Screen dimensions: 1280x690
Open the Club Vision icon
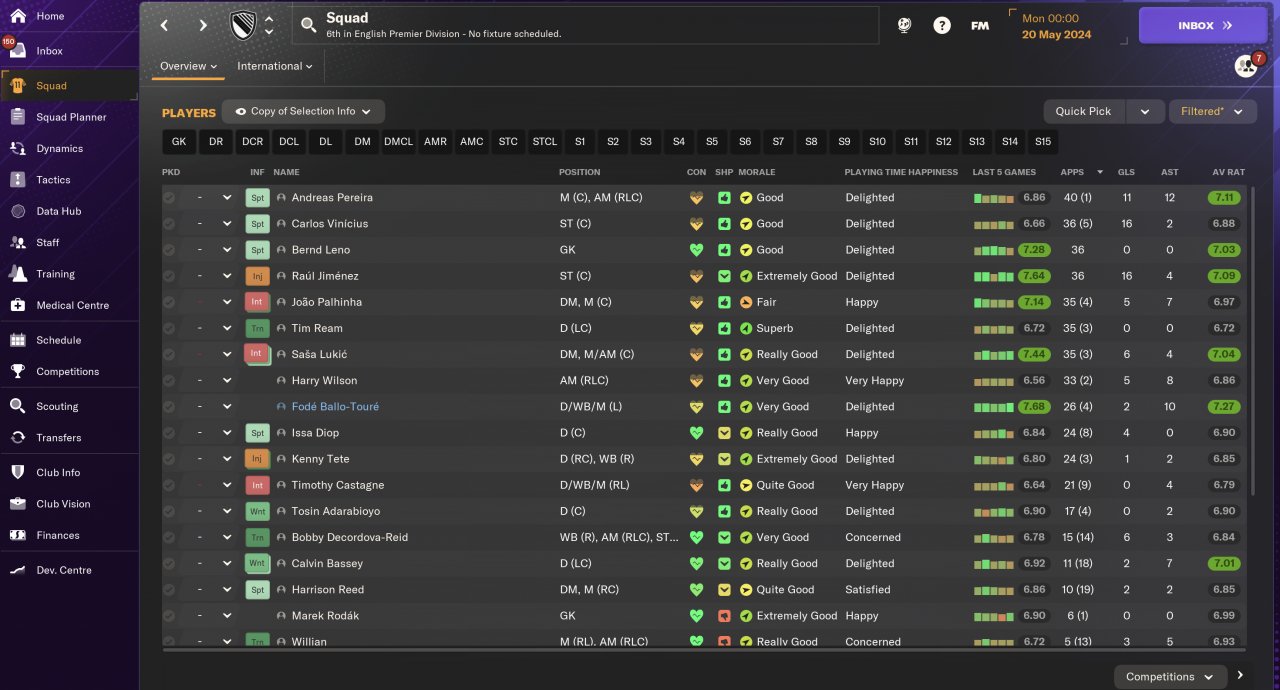pyautogui.click(x=18, y=504)
